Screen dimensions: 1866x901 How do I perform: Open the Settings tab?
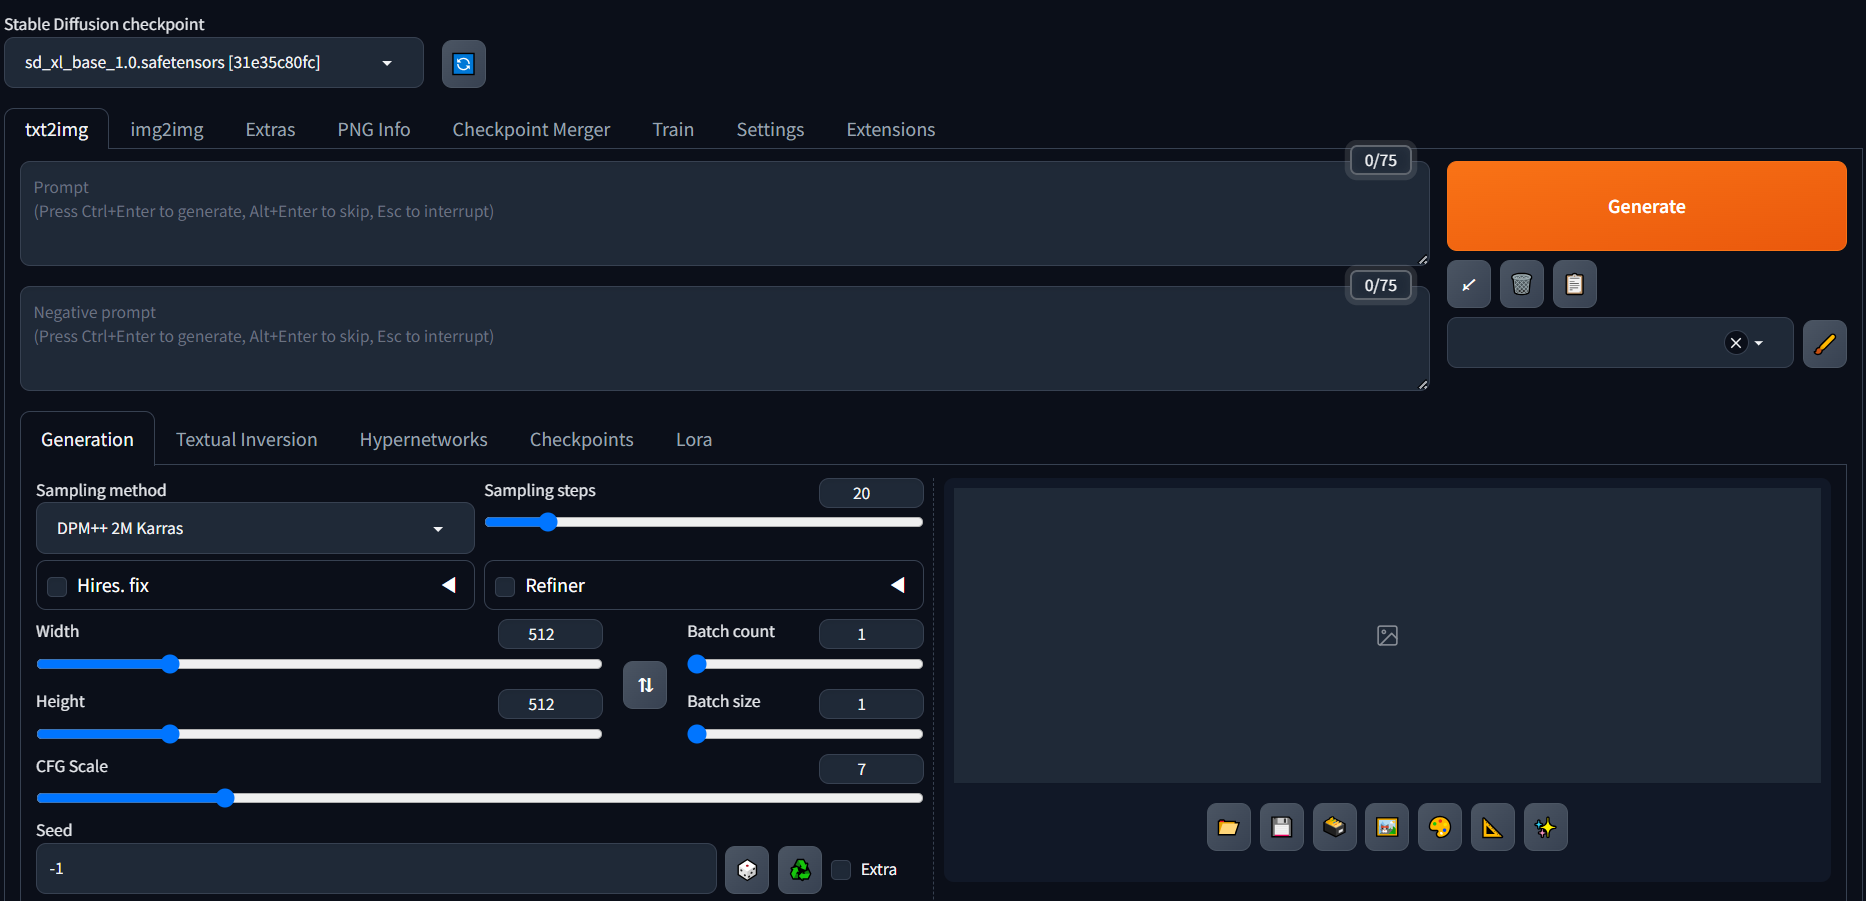[x=770, y=130]
